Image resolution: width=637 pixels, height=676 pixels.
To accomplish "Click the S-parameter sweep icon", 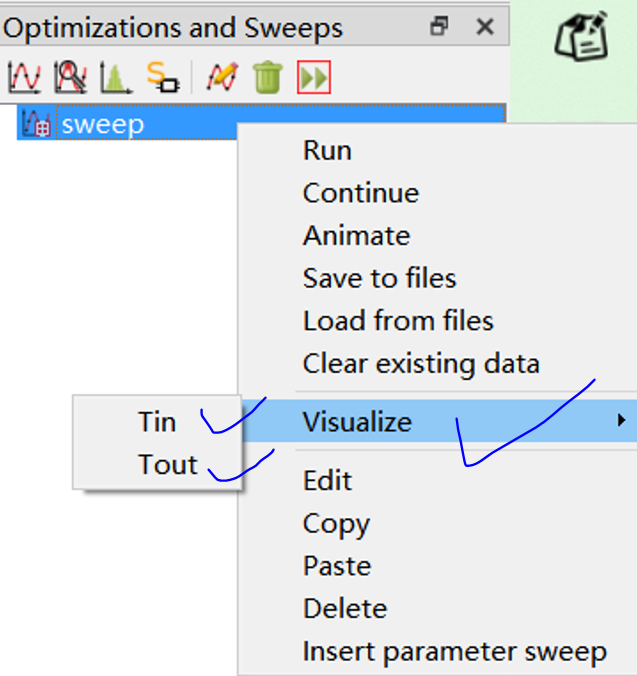I will pos(162,77).
